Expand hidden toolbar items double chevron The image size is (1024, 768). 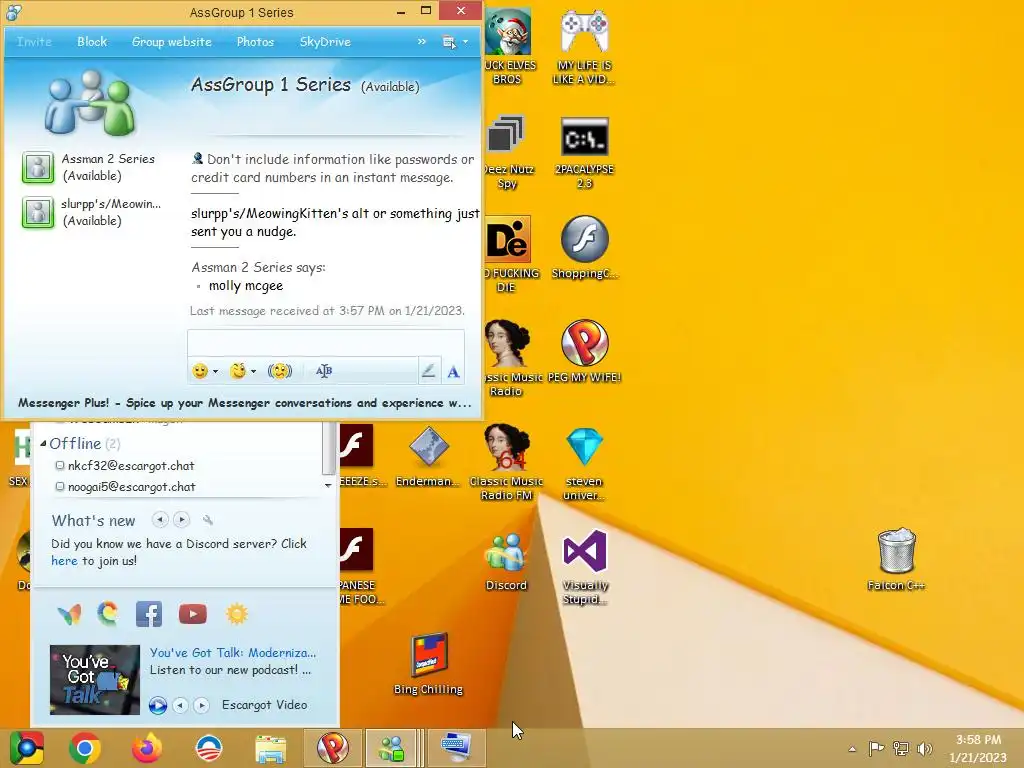coord(422,42)
